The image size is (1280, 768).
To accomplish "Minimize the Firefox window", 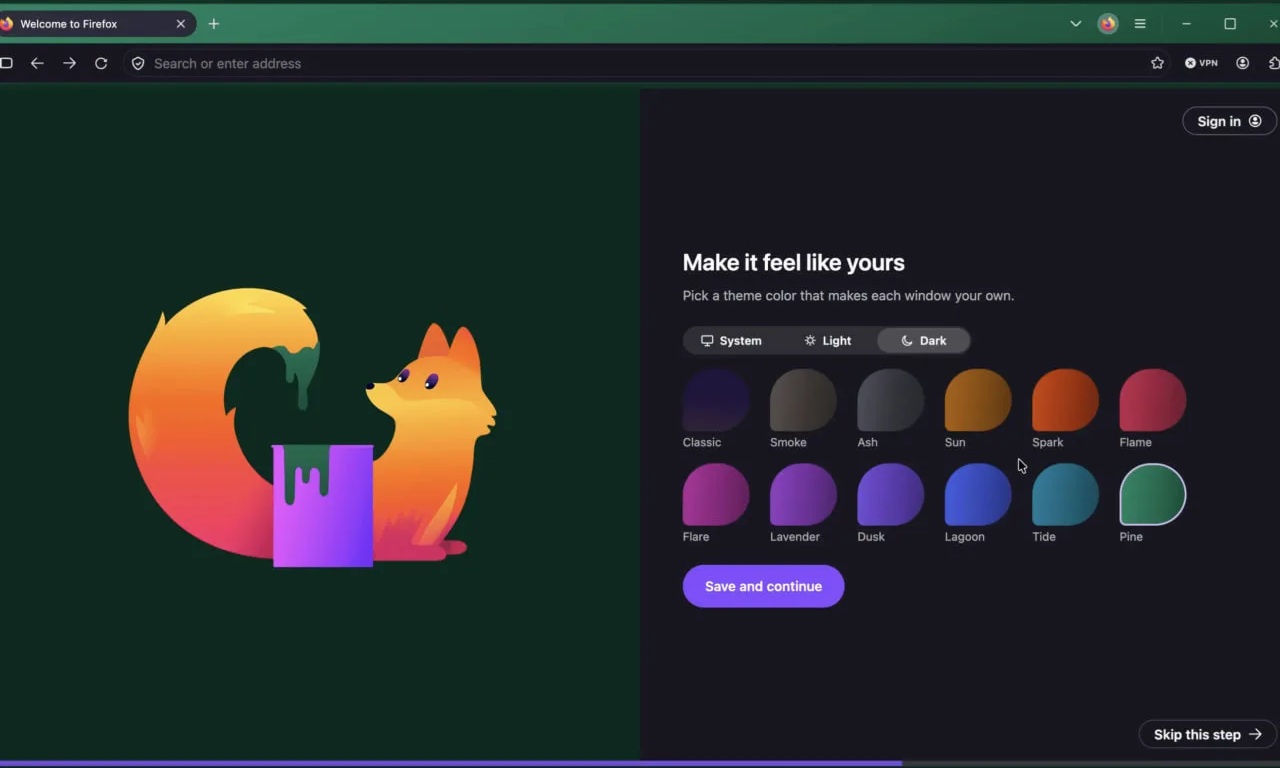I will [1186, 24].
